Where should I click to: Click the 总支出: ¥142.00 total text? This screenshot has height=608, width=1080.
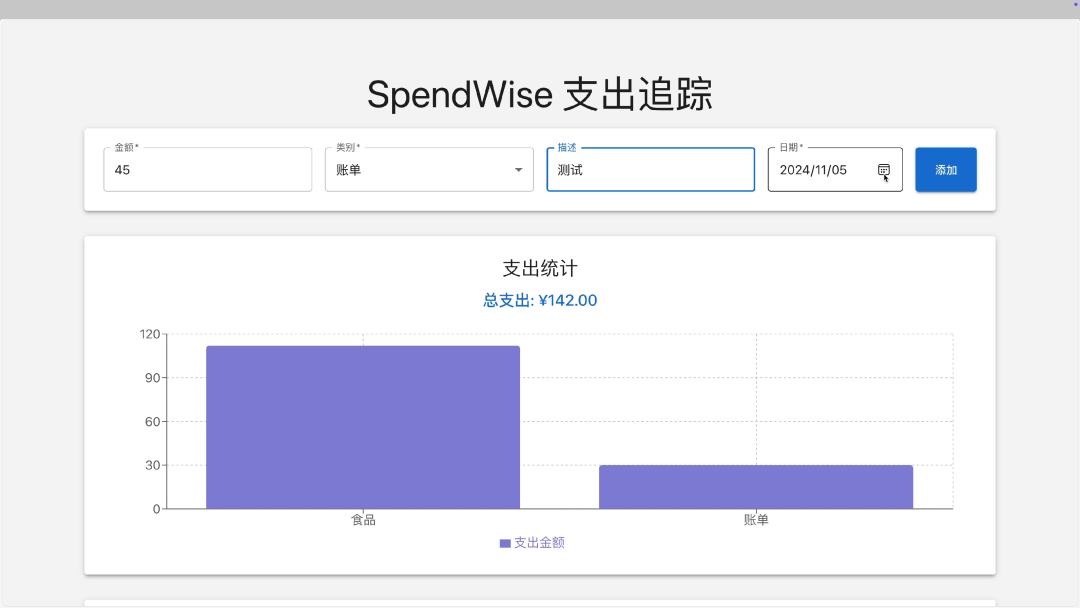coord(540,300)
